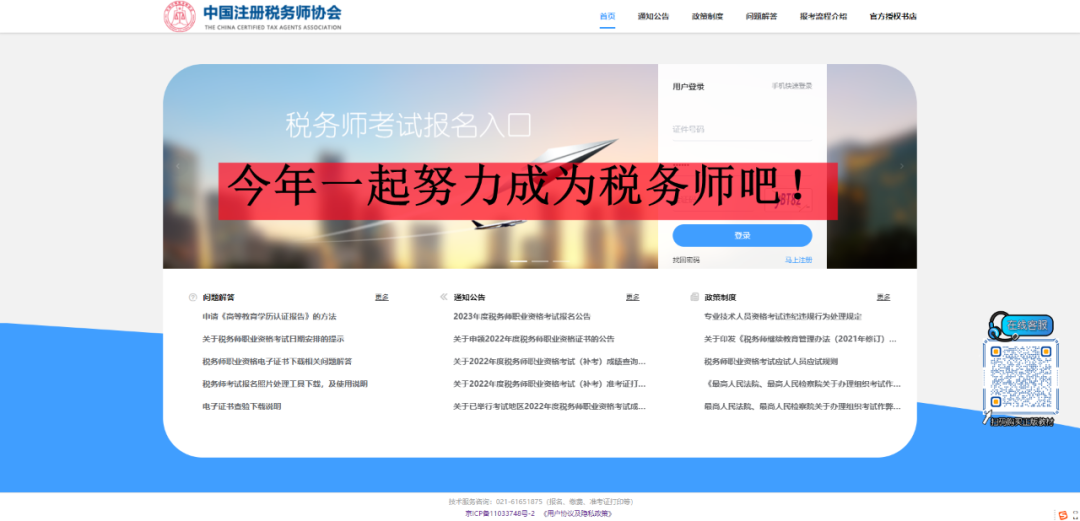Focus the 证件号码 input field

tap(742, 129)
